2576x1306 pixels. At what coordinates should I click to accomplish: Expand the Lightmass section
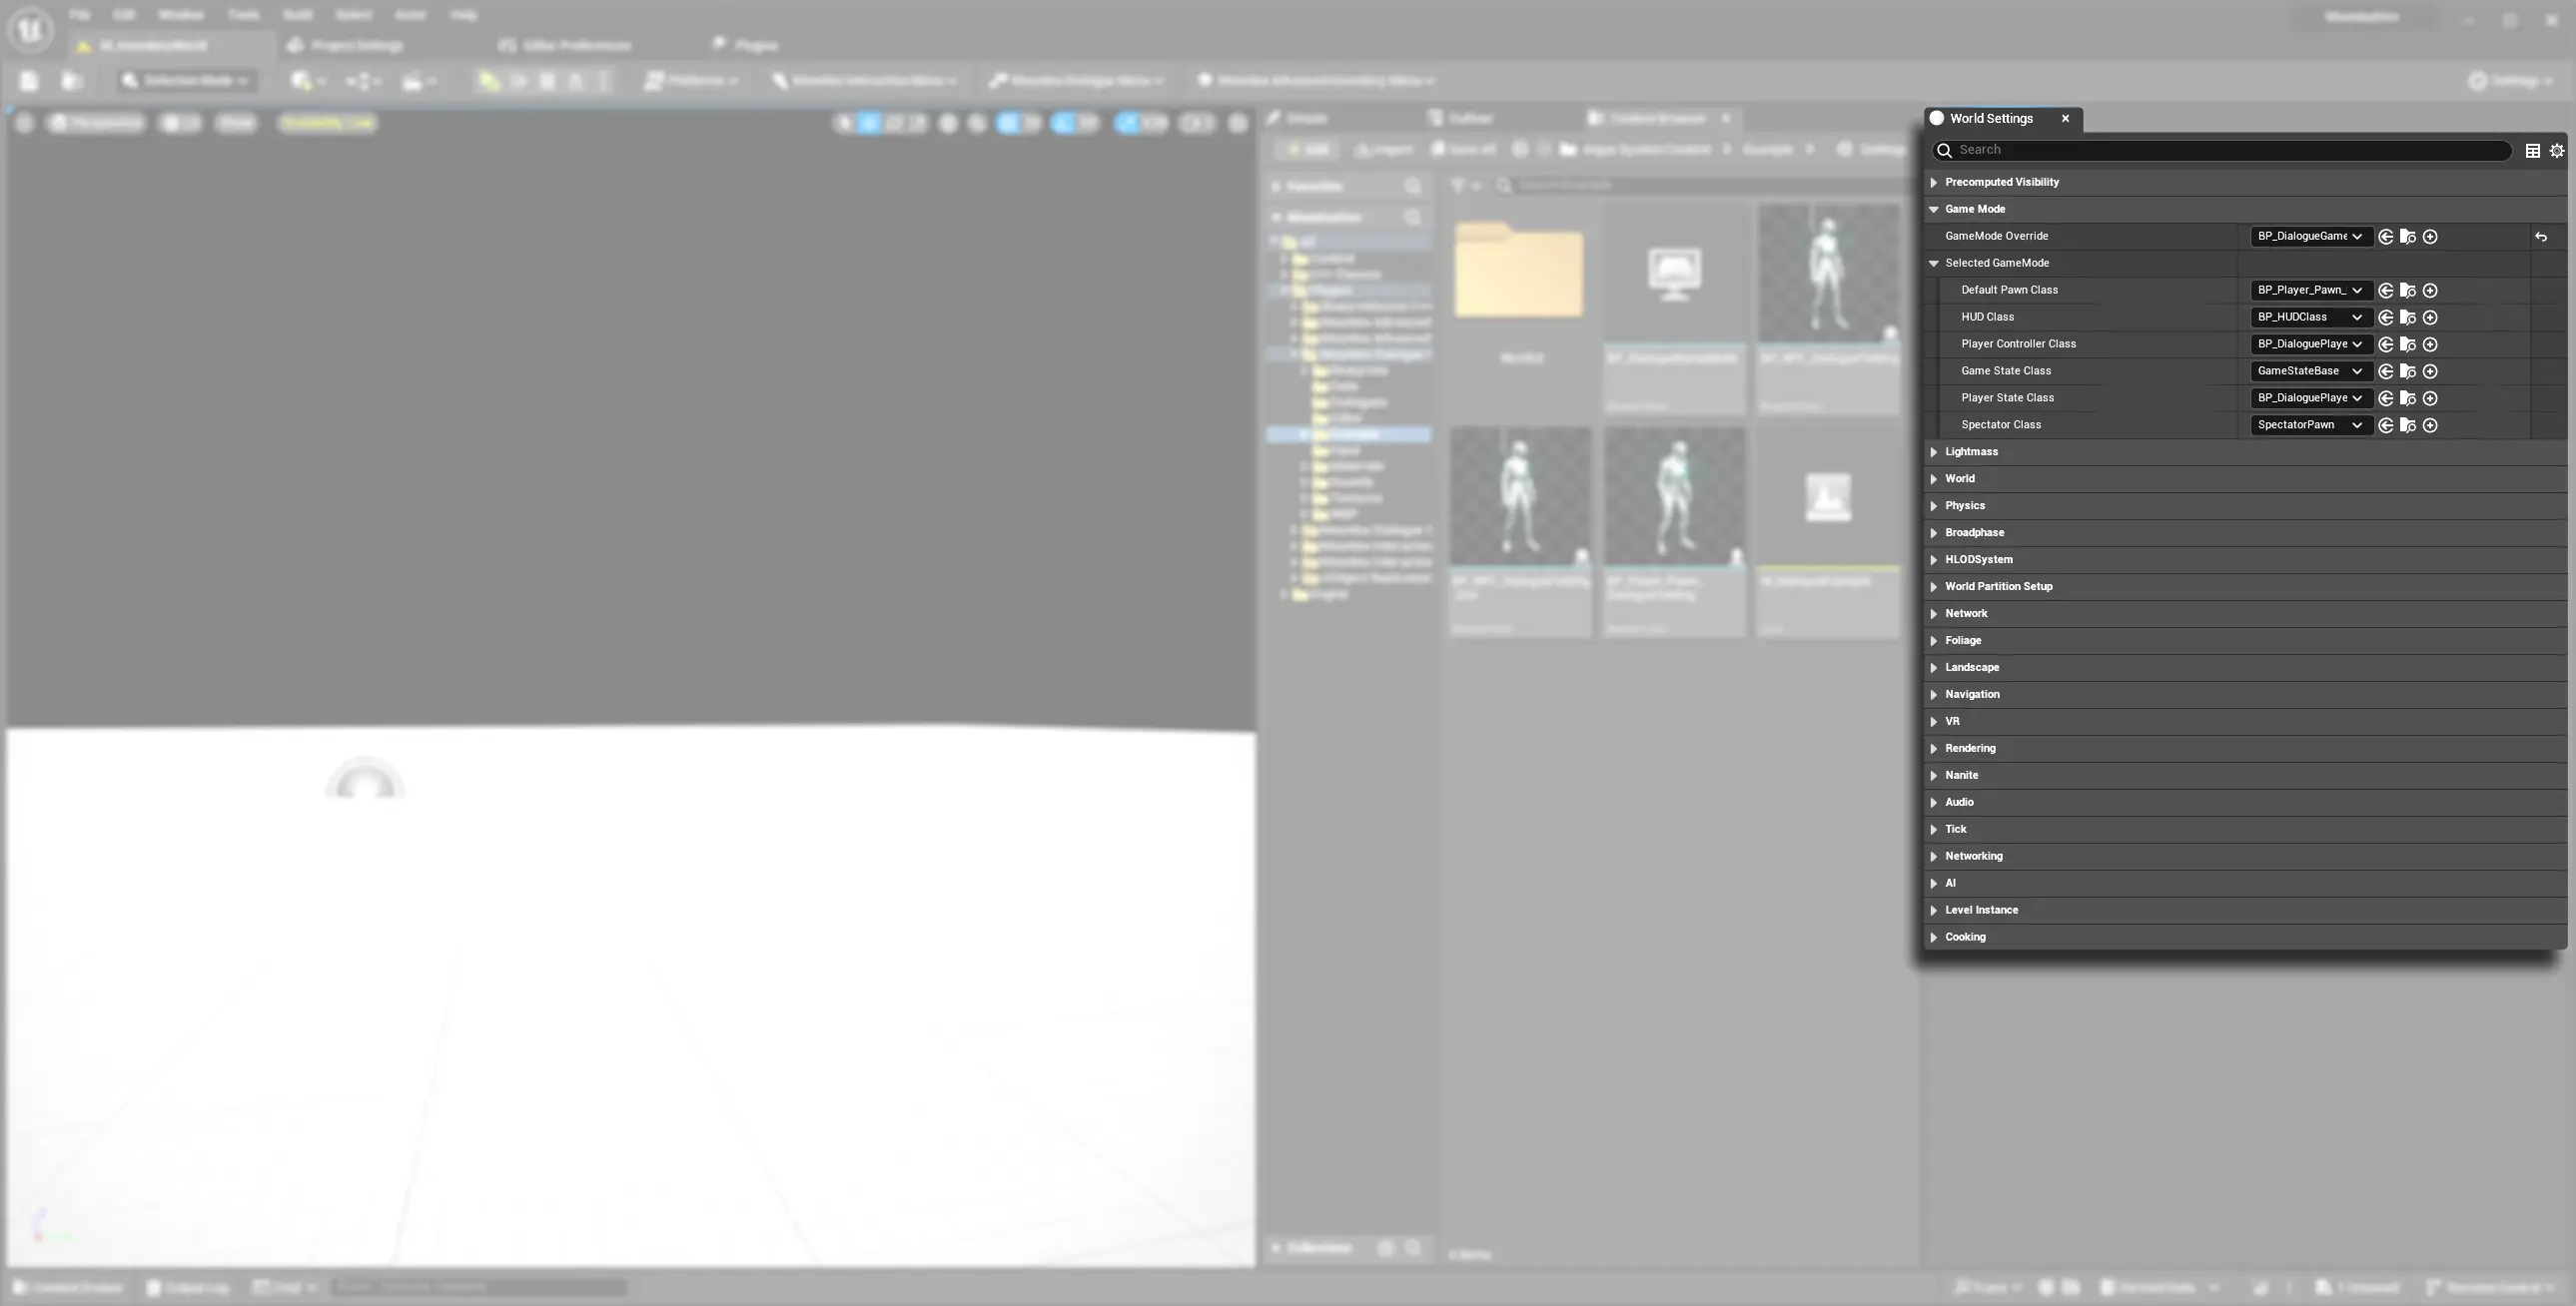(1933, 453)
